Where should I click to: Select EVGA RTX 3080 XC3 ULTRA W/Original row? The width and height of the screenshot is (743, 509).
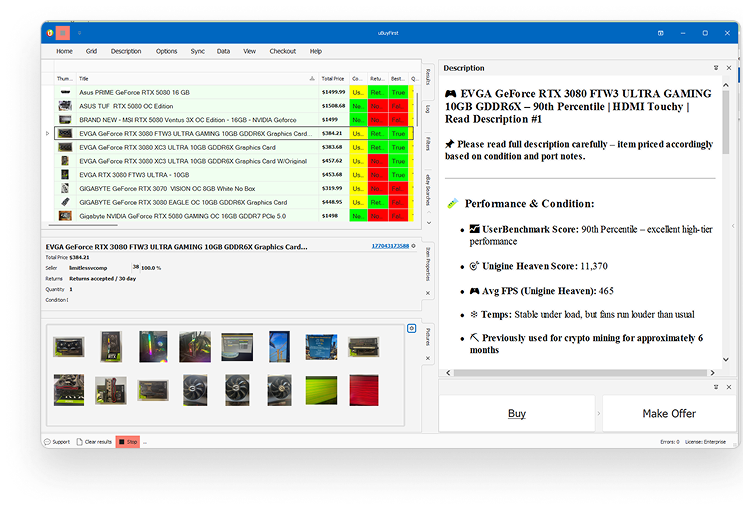coord(234,161)
